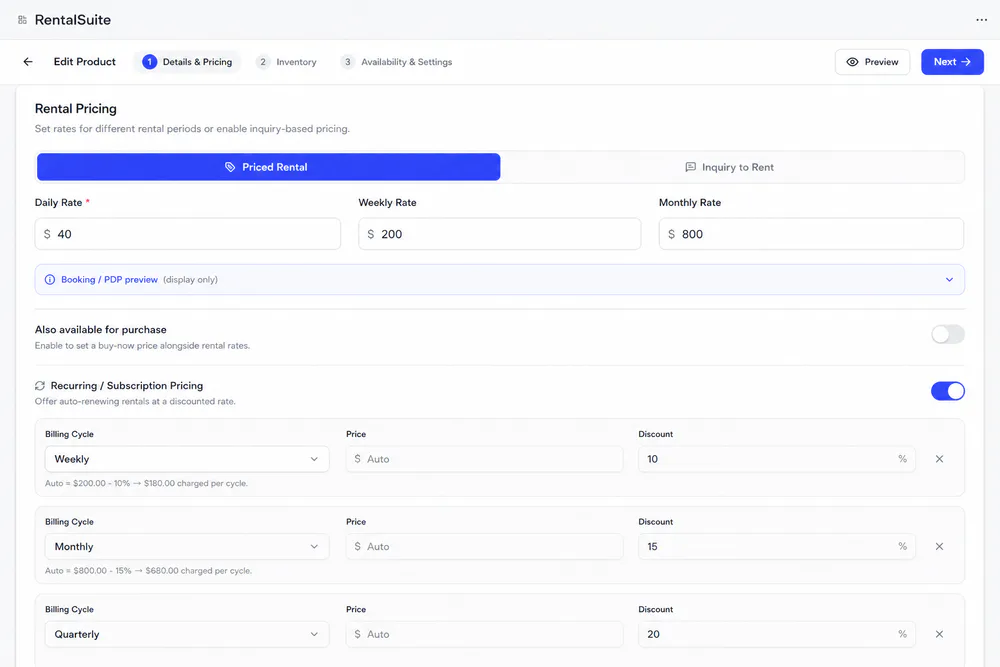Click the Weekly cycle Auto price field

click(485, 459)
